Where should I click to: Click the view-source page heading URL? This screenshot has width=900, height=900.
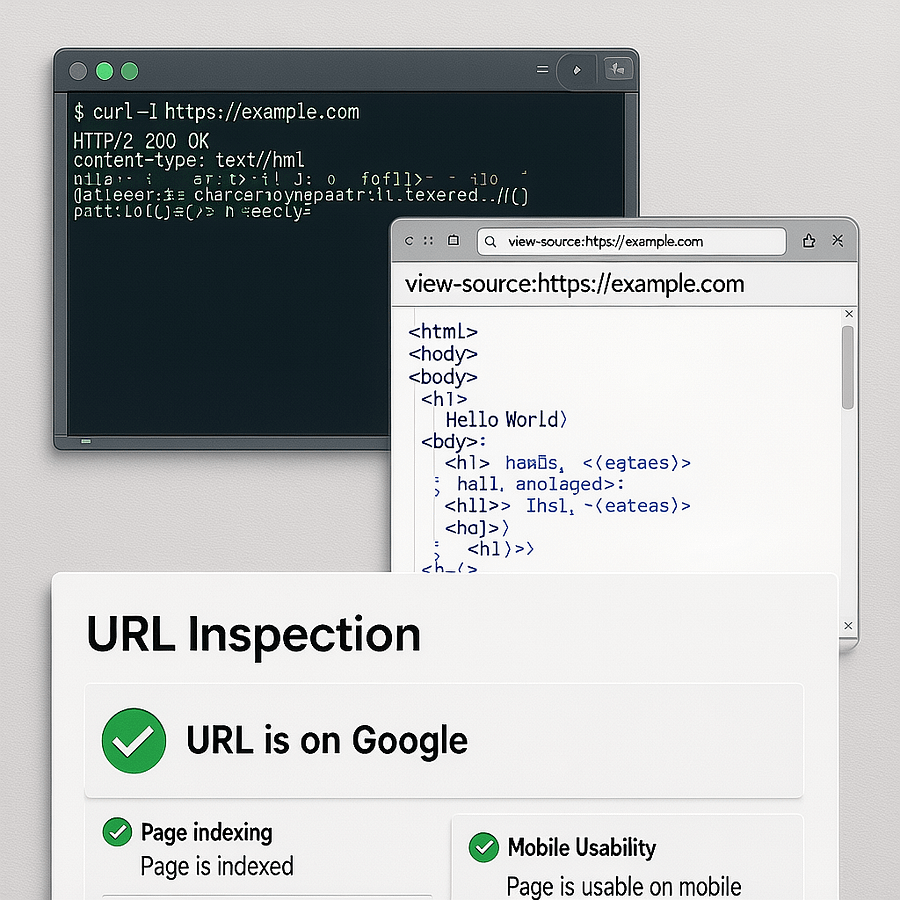coord(575,284)
